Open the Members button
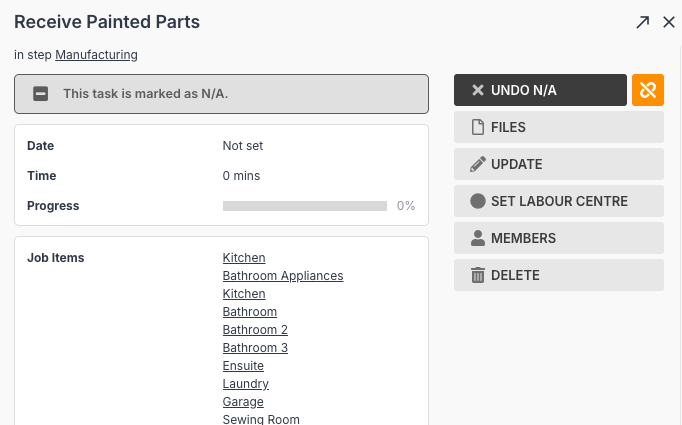Screen dimensions: 682x425 pos(559,238)
